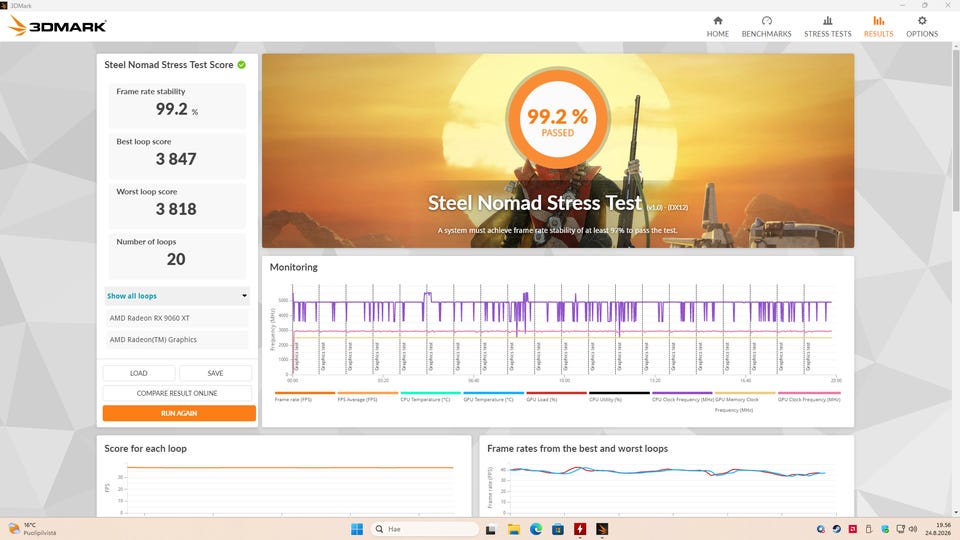This screenshot has height=540, width=960.
Task: Open the Windows Start menu
Action: click(x=357, y=529)
